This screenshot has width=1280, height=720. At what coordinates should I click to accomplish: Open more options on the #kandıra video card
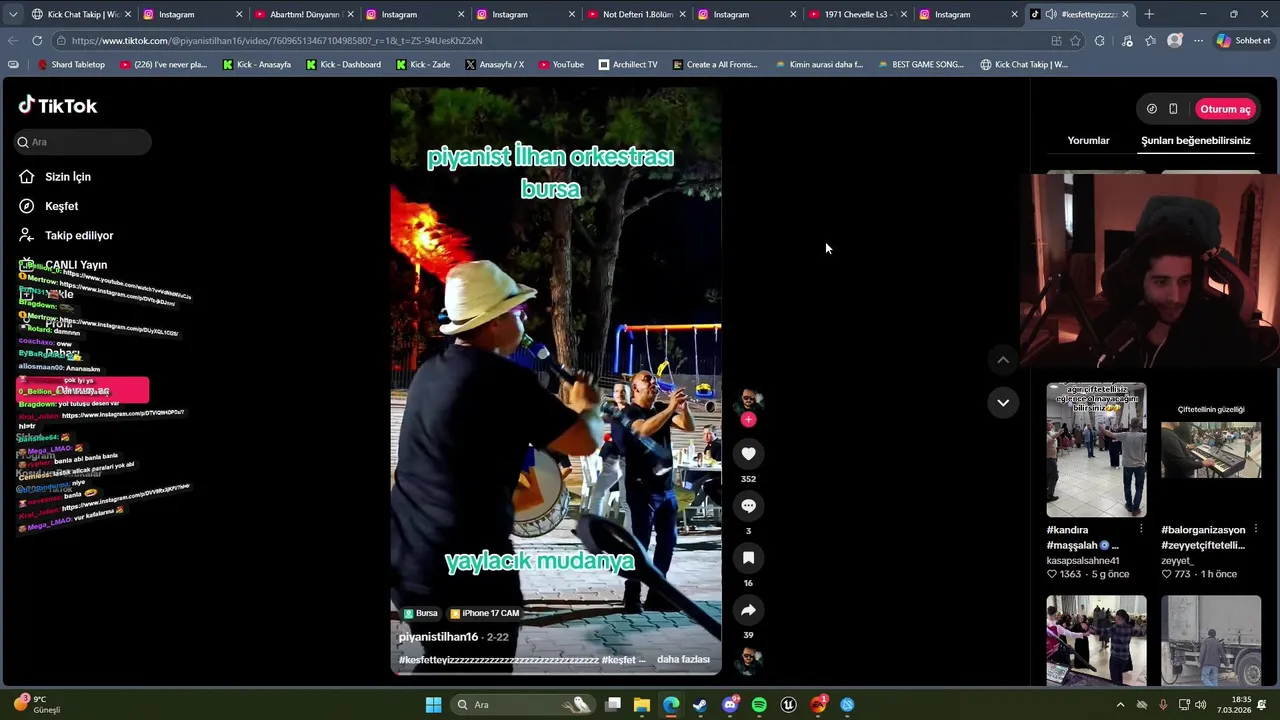point(1141,530)
